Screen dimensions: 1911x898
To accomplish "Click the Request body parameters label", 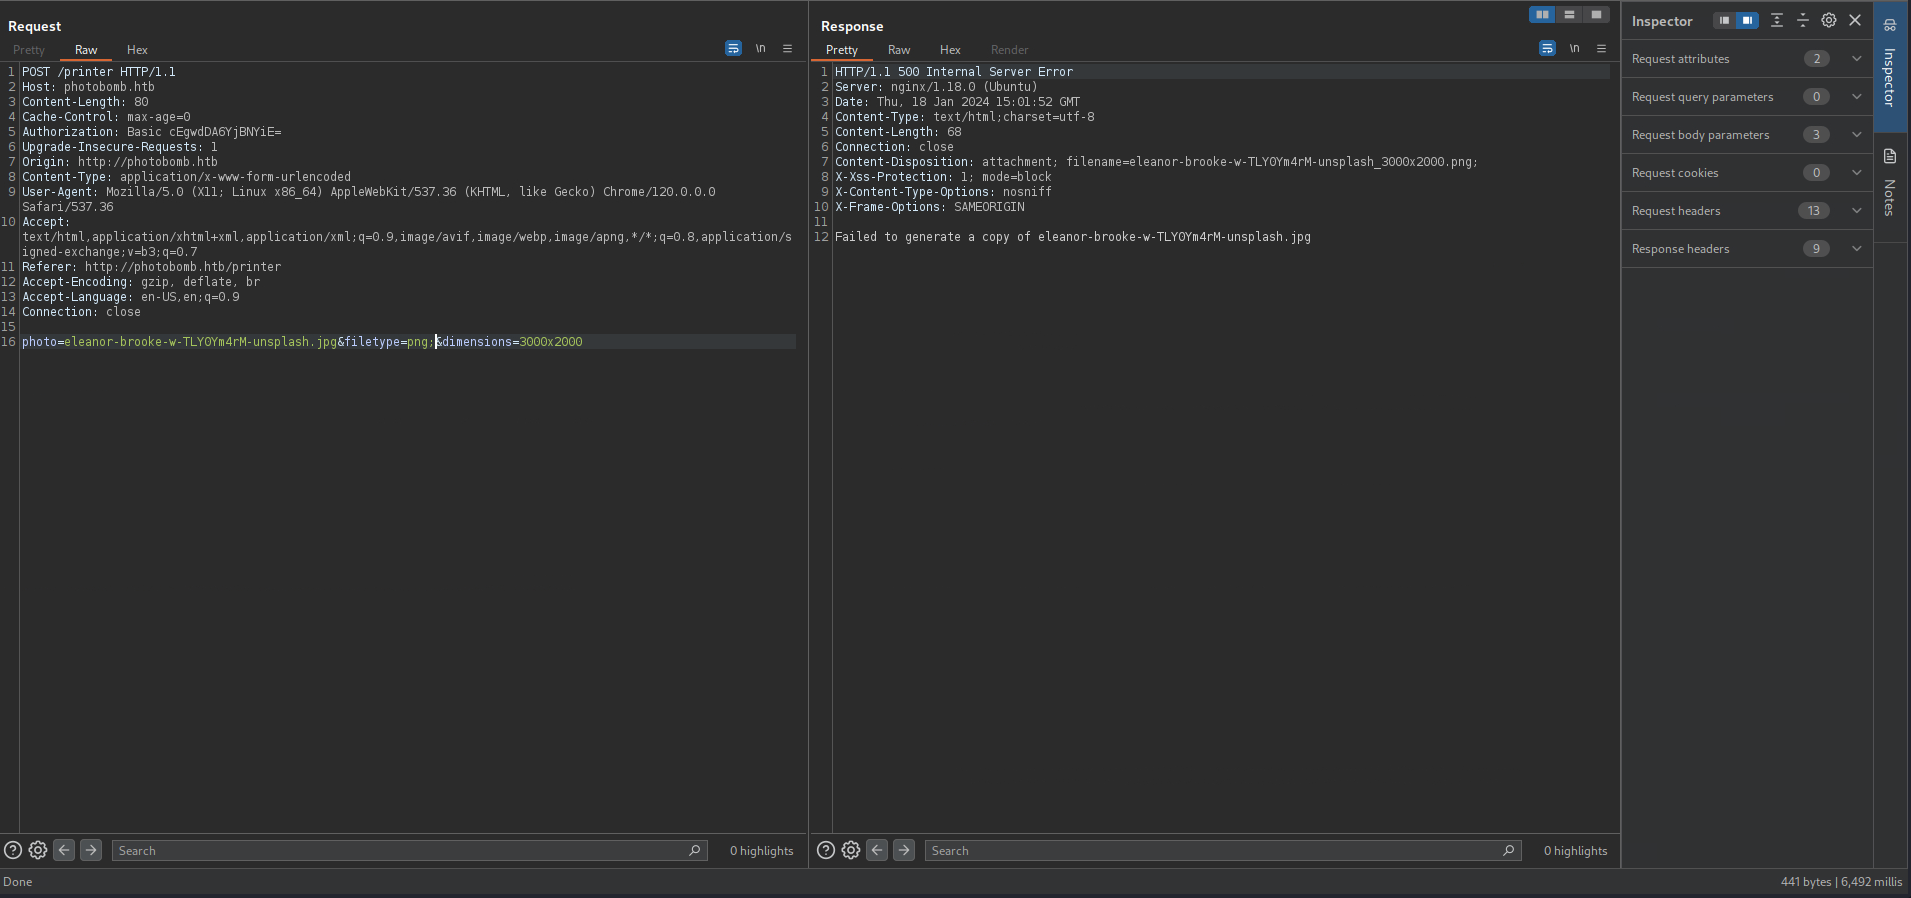I will (x=1700, y=135).
